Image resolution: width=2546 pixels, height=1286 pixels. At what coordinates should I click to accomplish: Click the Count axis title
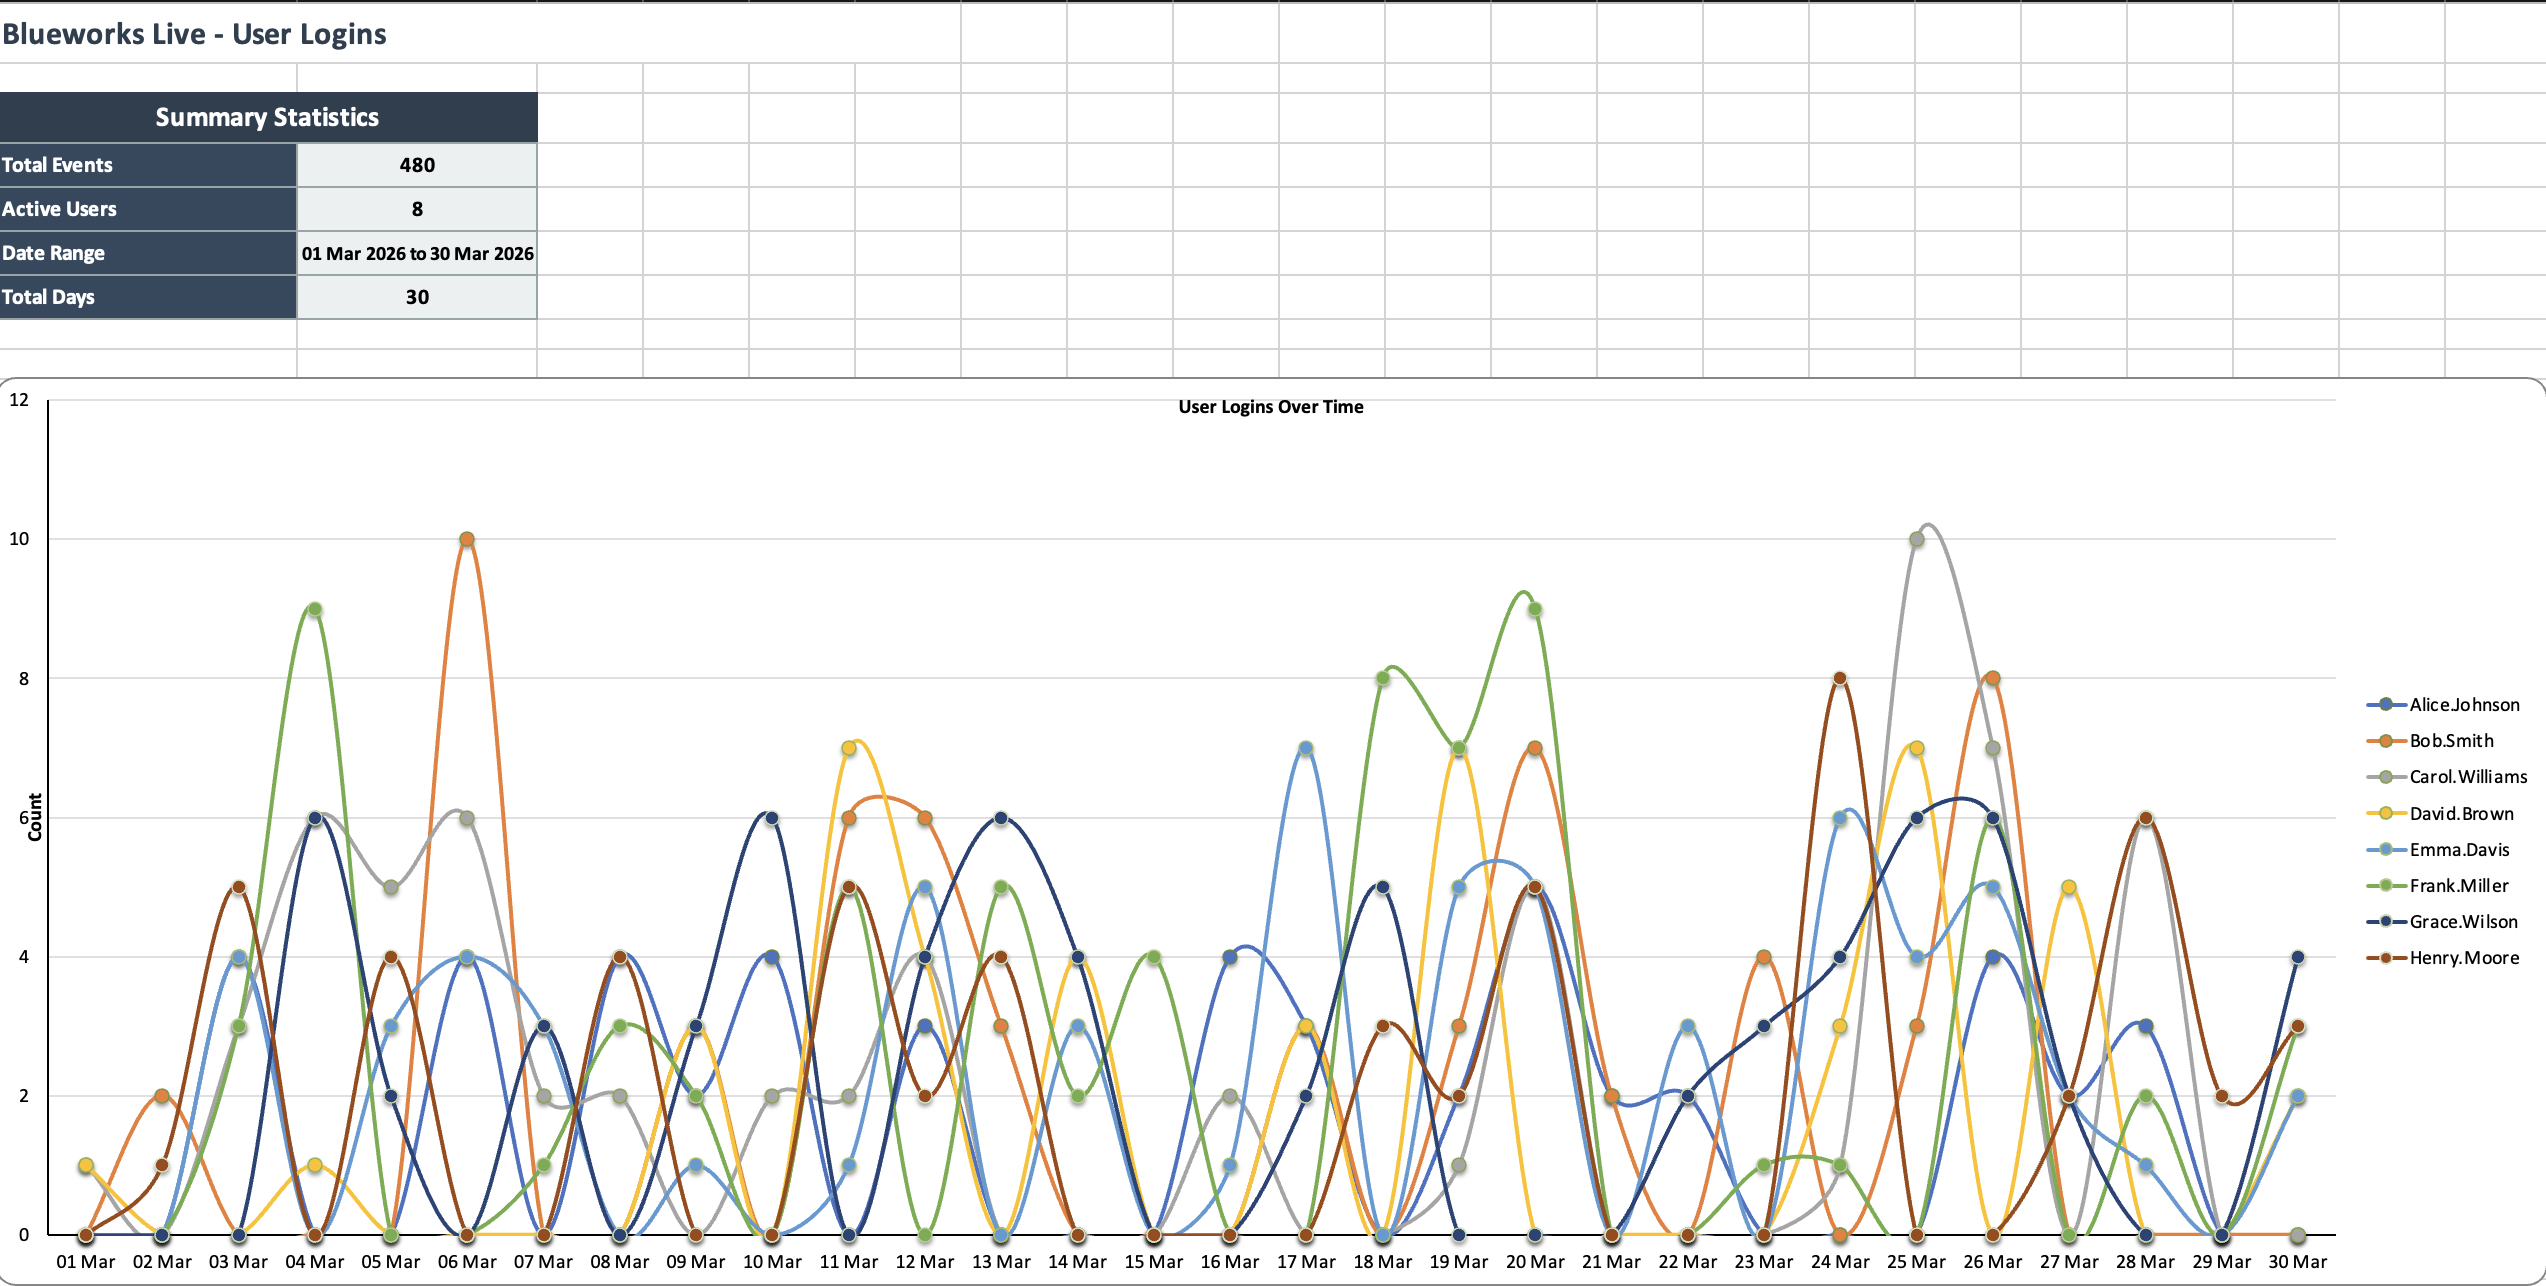[x=35, y=817]
